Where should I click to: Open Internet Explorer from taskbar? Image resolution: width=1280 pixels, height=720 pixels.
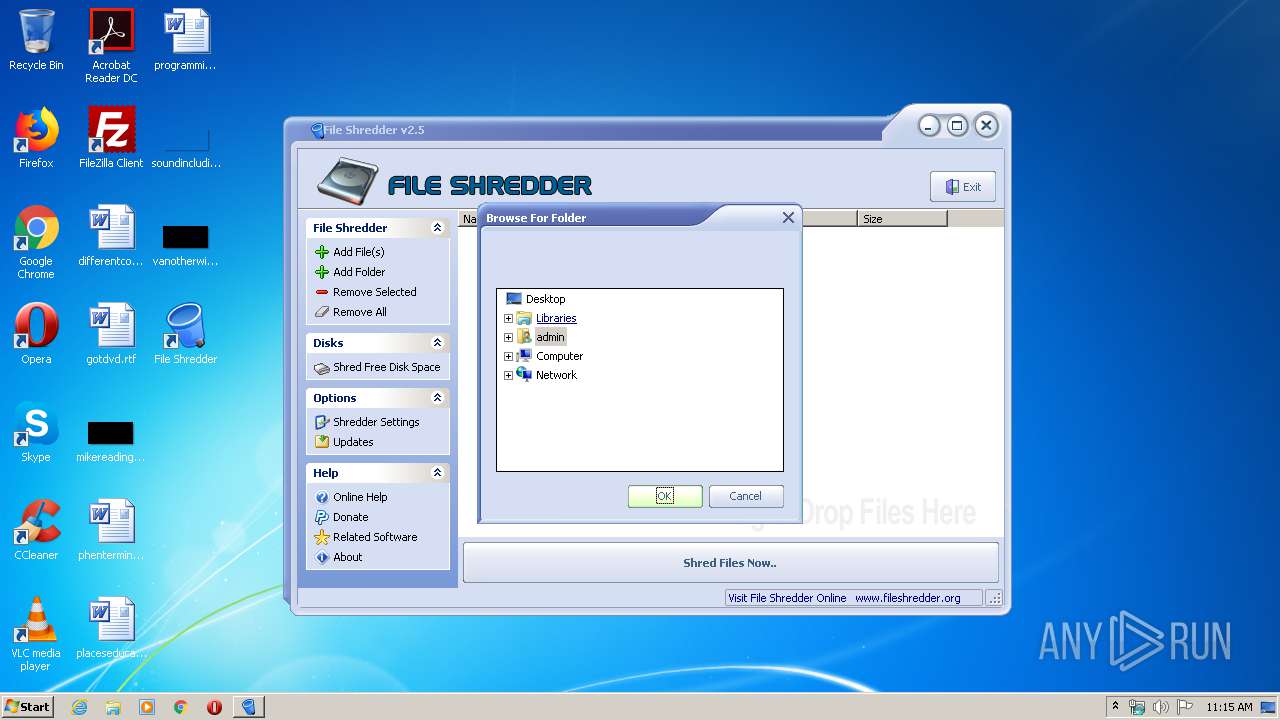coord(79,707)
